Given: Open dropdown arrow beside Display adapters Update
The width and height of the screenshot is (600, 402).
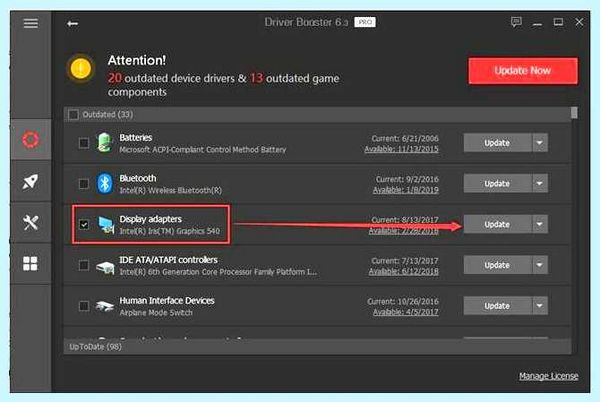Looking at the screenshot, I should coord(540,224).
